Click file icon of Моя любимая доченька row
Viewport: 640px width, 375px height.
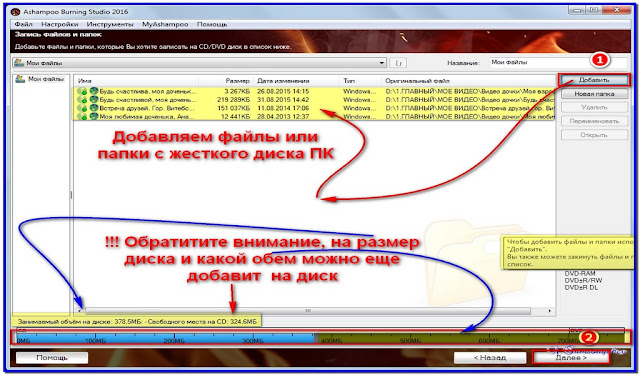(x=94, y=117)
